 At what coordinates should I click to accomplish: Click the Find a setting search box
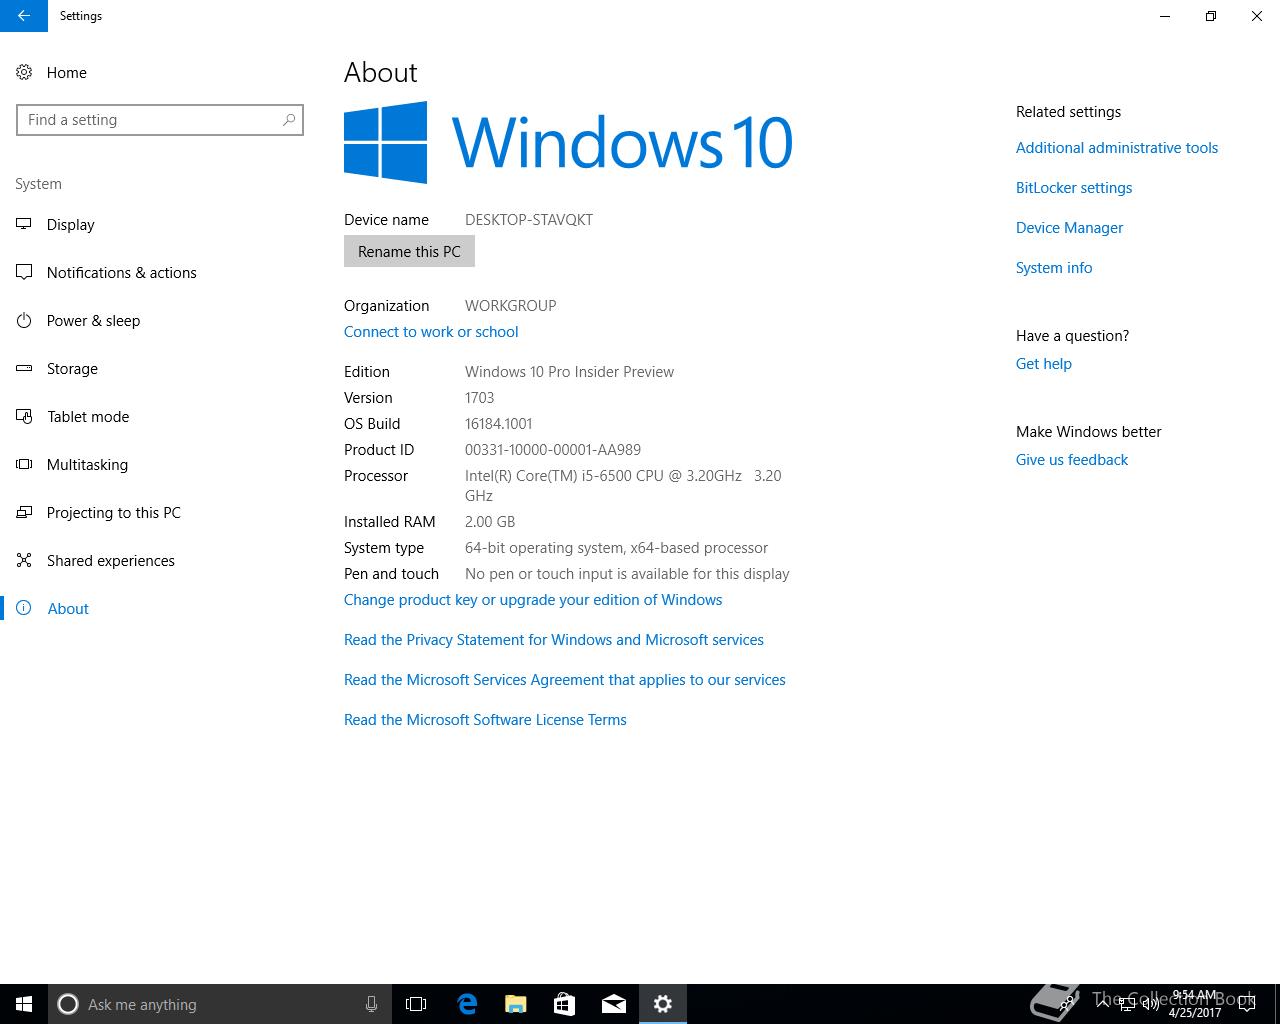coord(160,120)
